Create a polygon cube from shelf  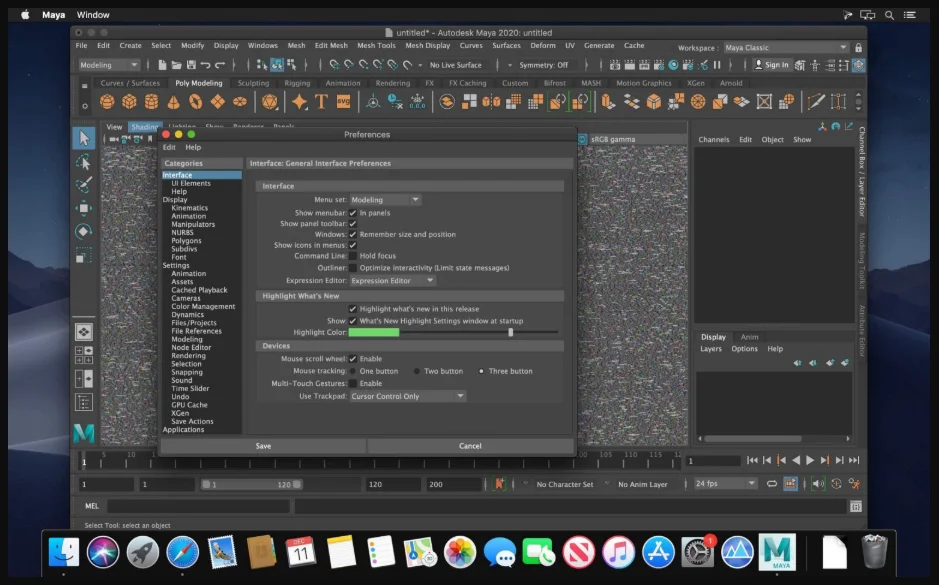pos(129,102)
